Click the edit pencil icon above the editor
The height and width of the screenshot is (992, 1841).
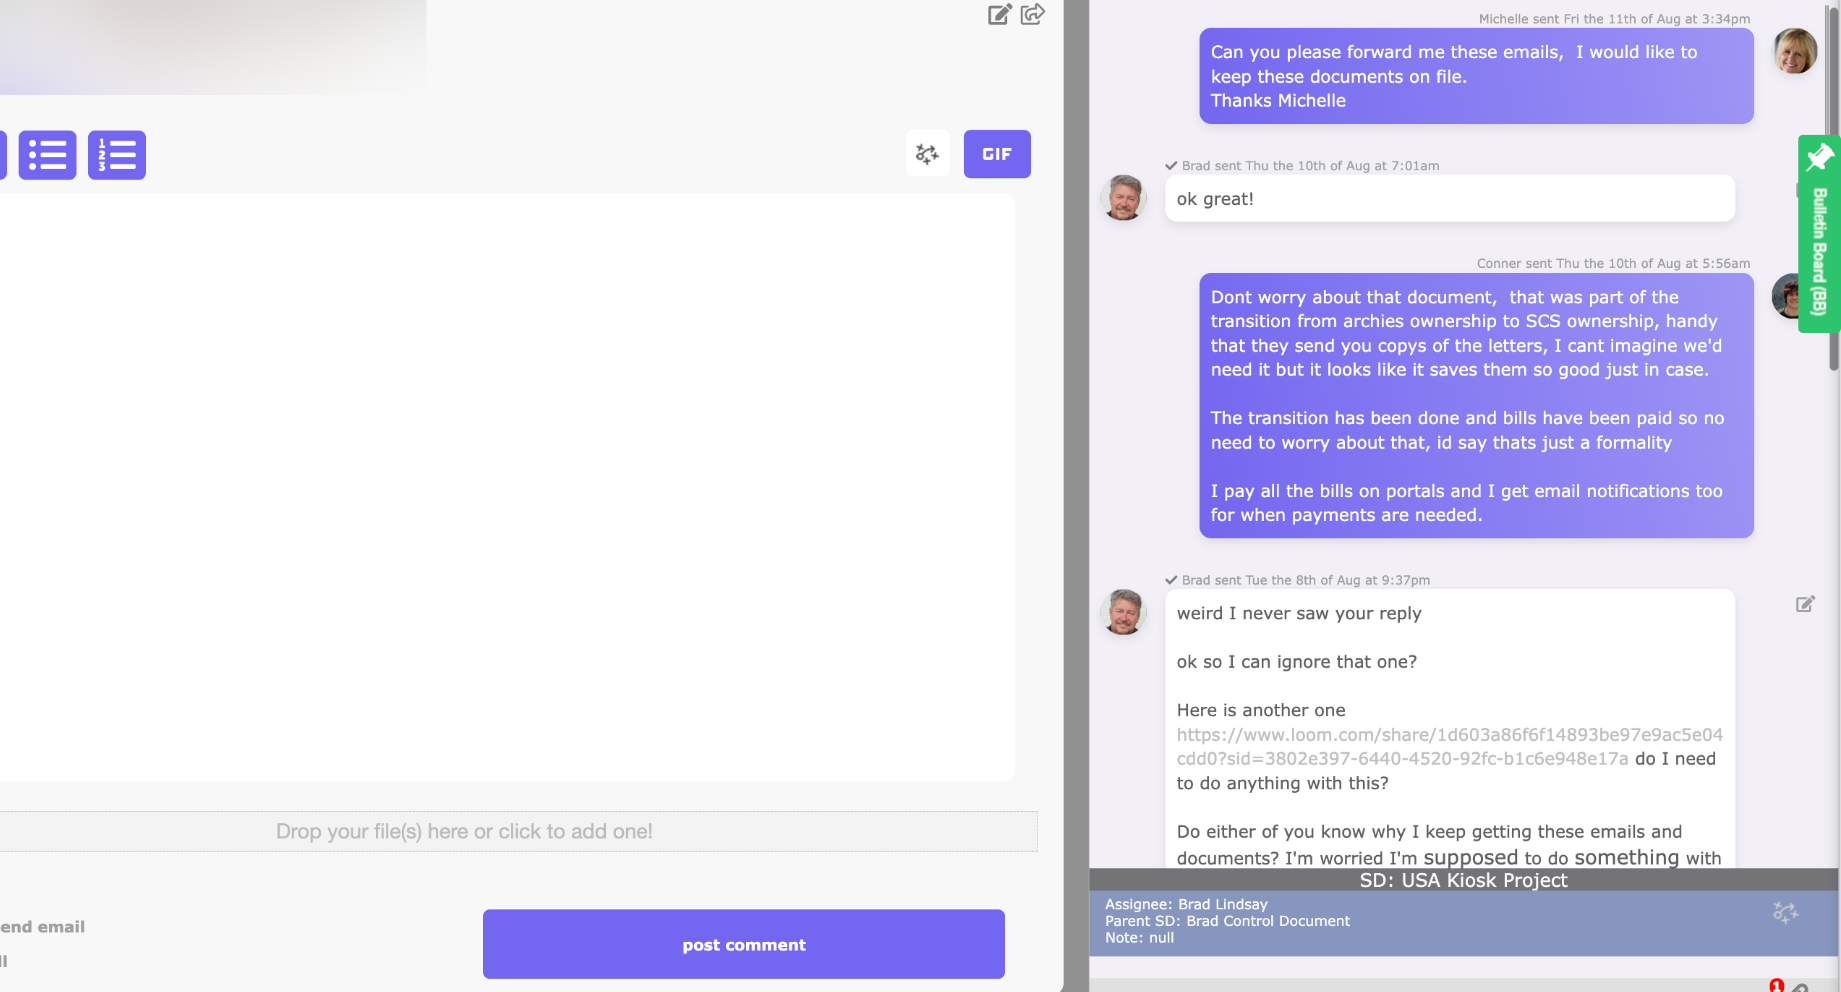(999, 14)
